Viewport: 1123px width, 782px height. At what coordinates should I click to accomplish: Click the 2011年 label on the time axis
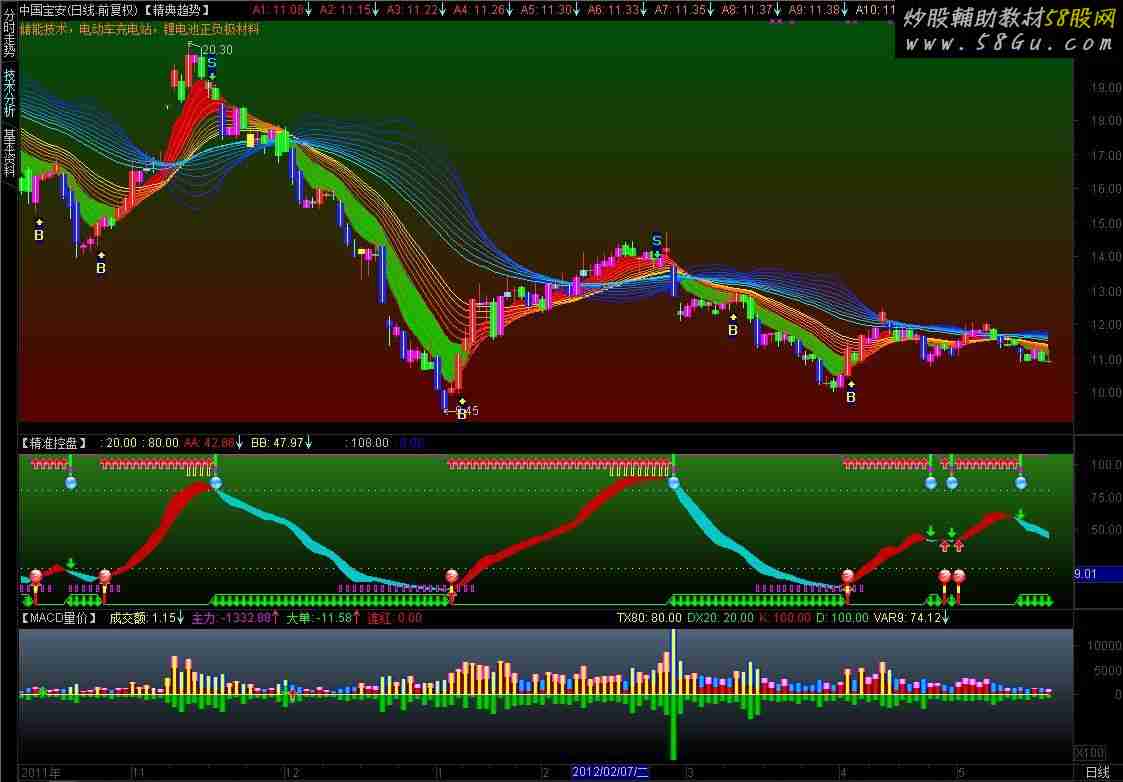click(42, 772)
